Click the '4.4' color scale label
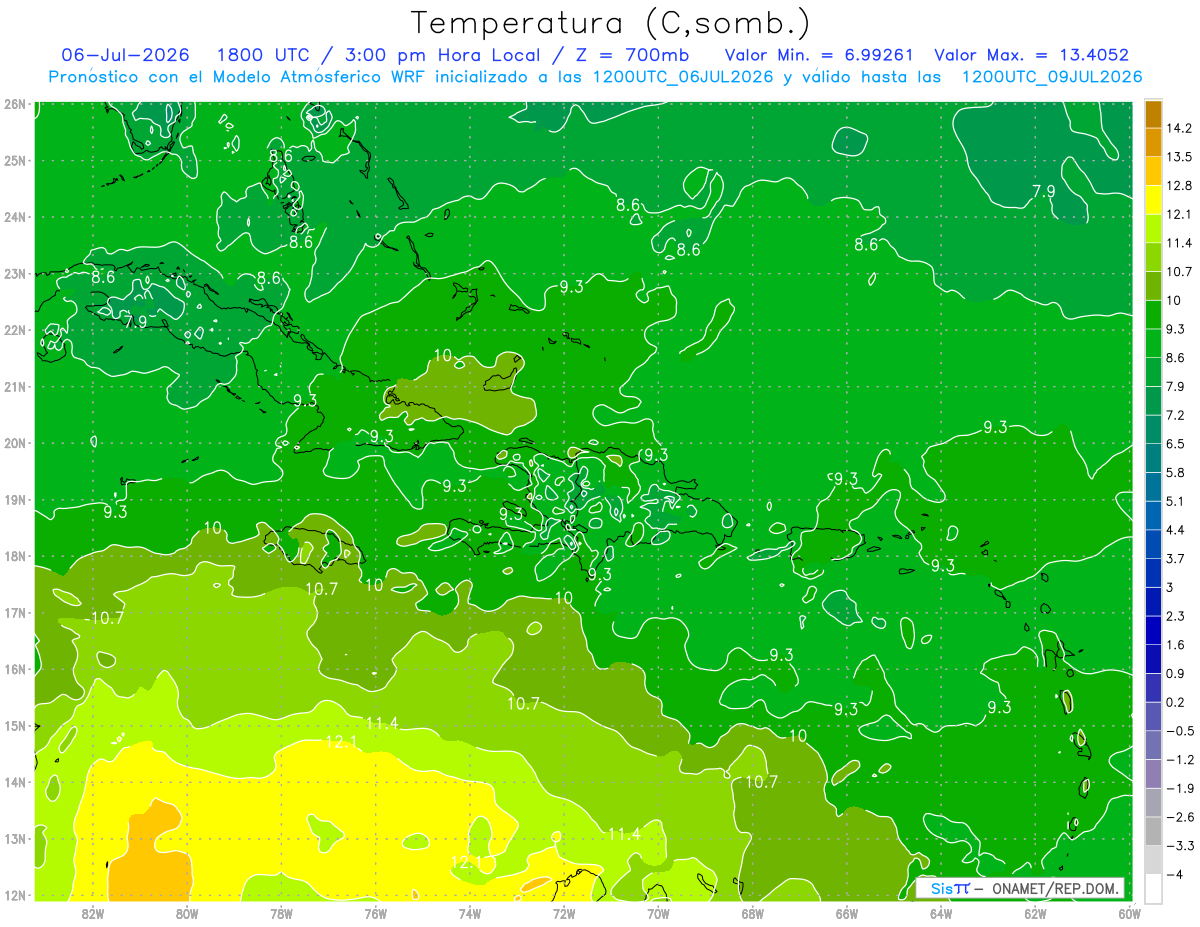The image size is (1200, 927). (1176, 529)
